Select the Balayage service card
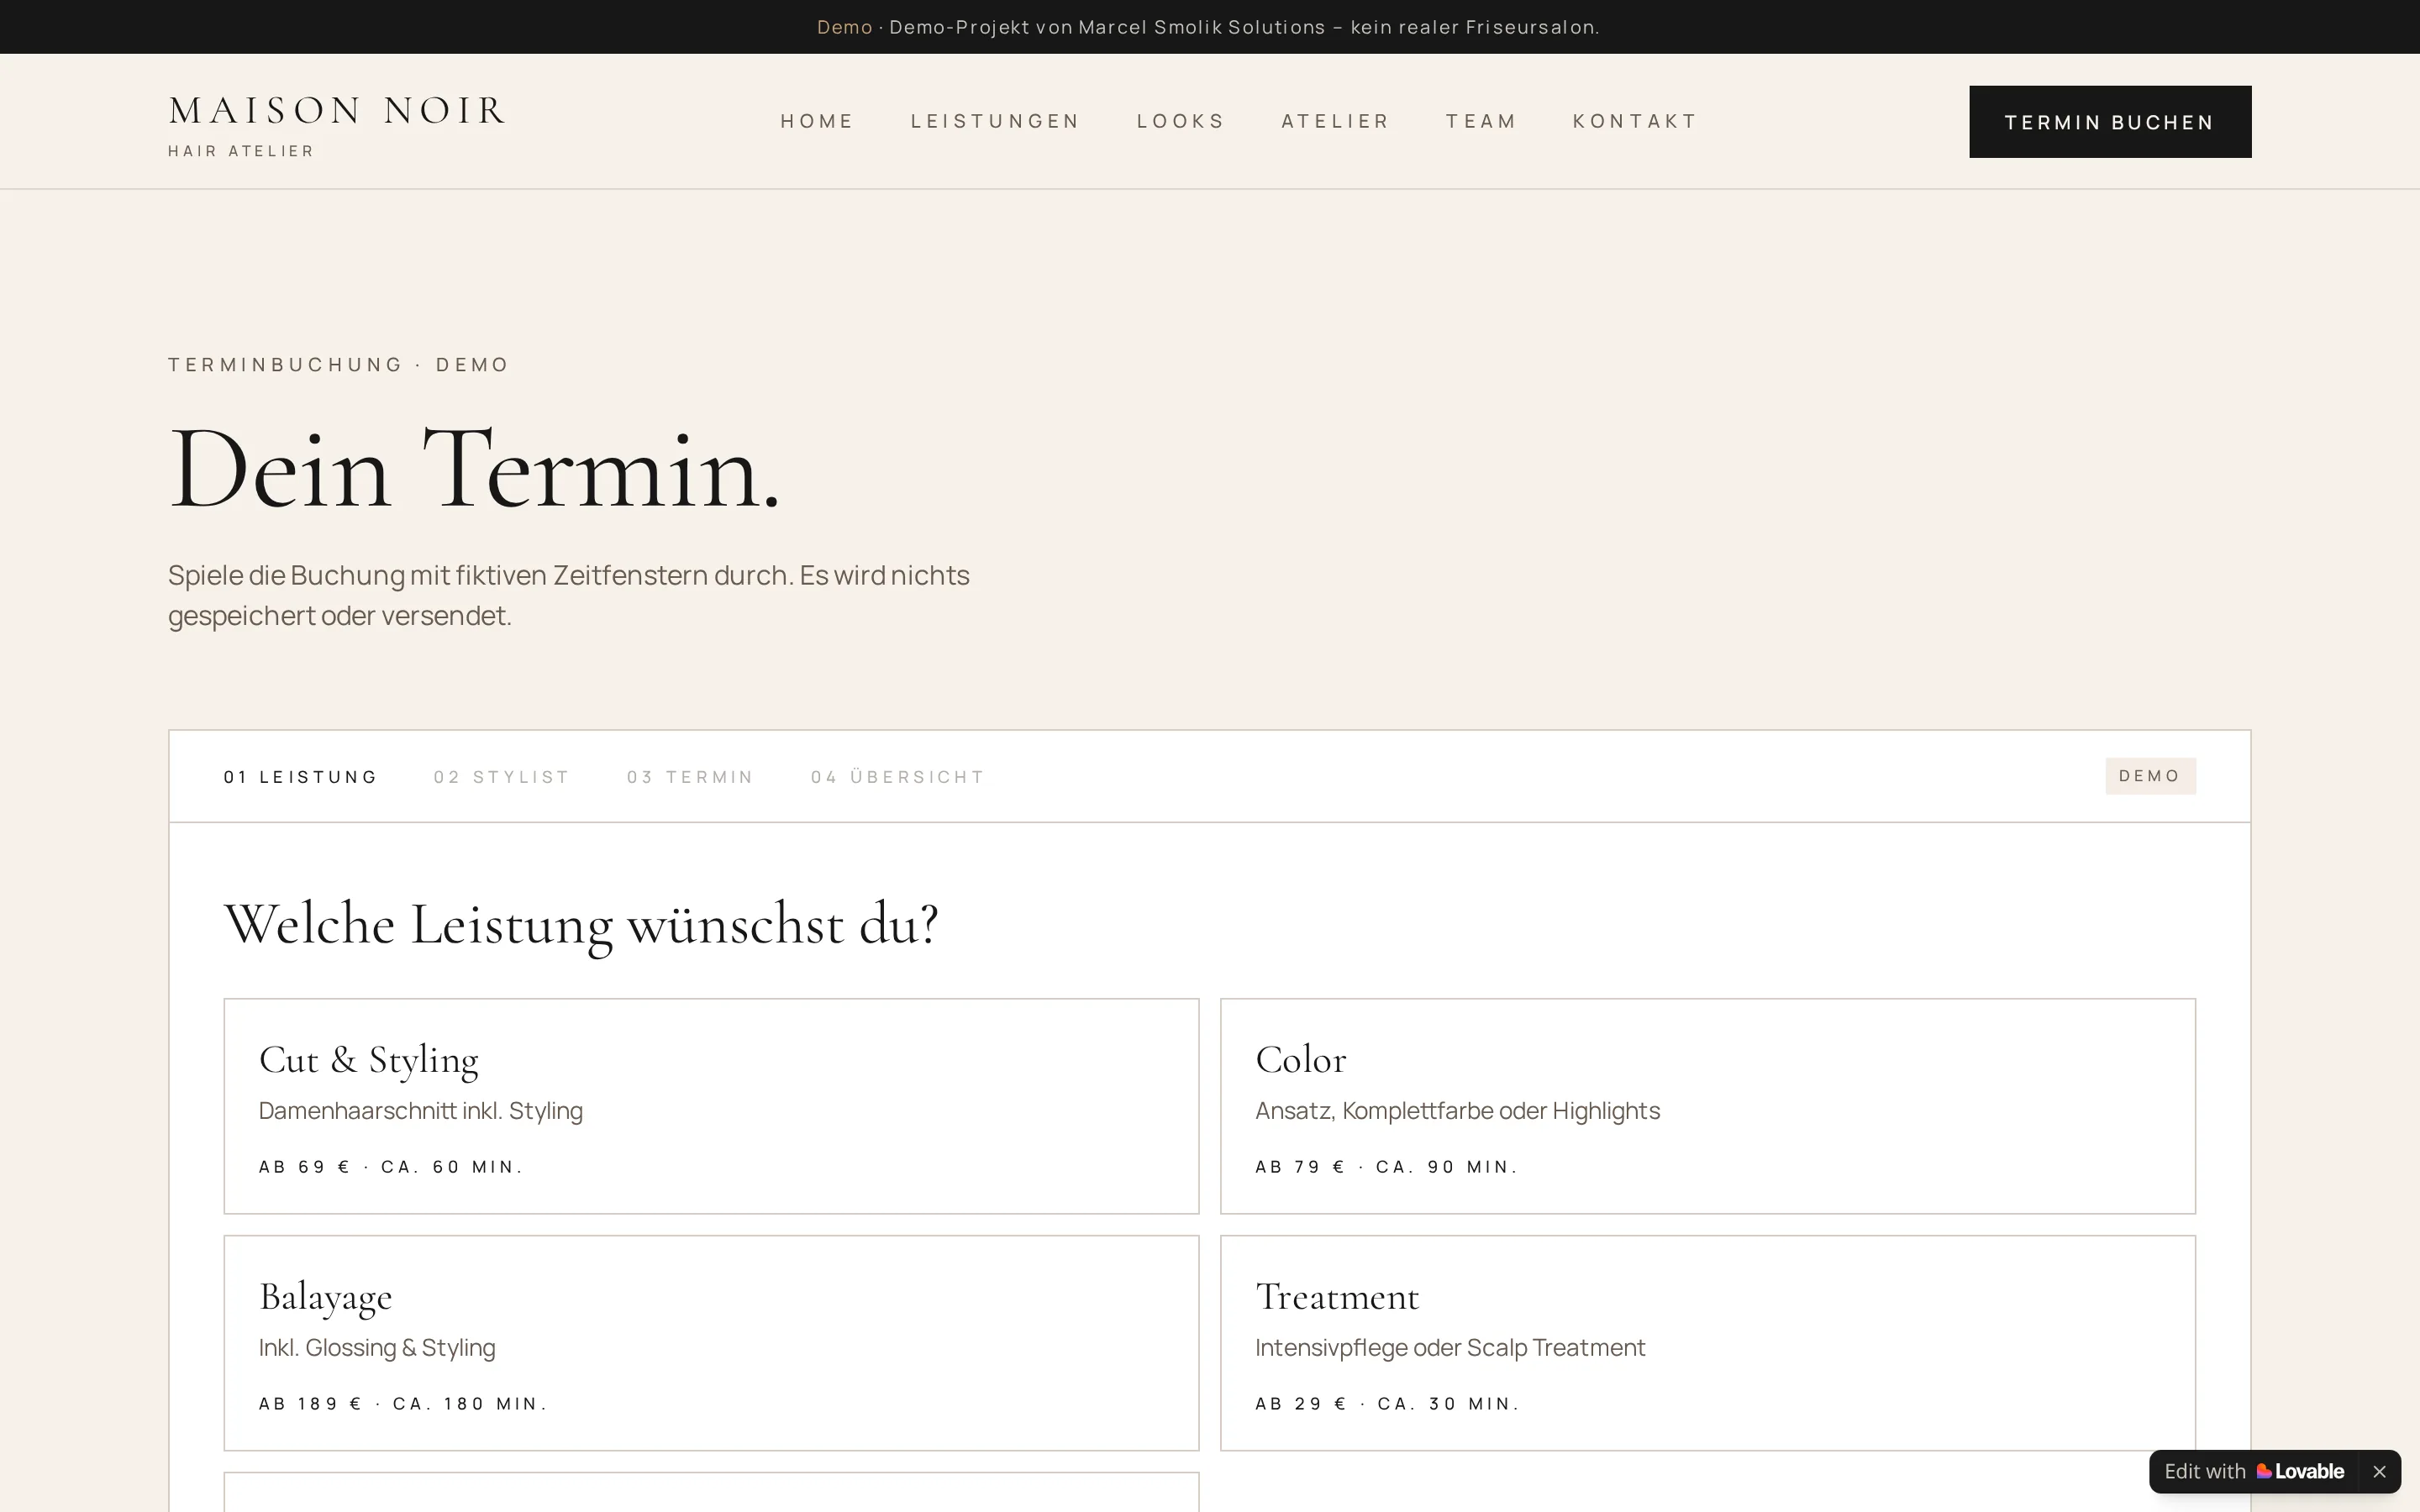 (711, 1343)
